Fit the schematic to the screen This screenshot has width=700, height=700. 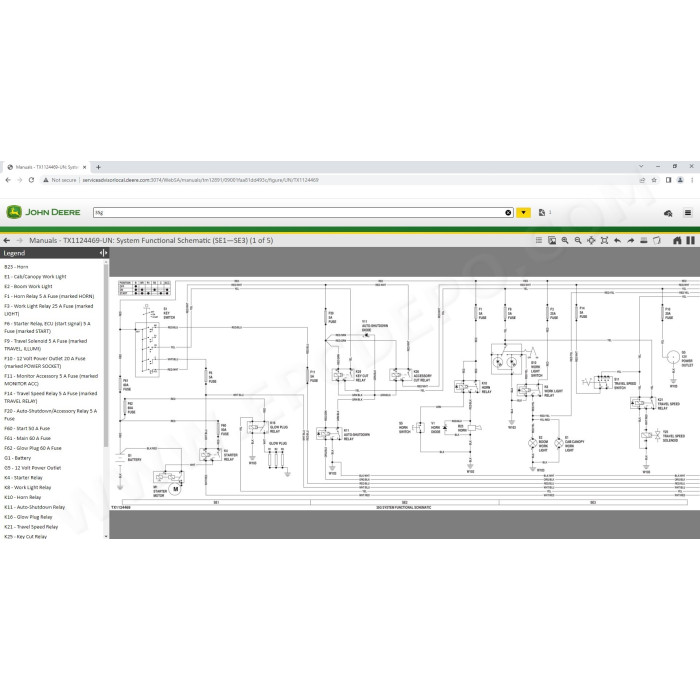[604, 240]
